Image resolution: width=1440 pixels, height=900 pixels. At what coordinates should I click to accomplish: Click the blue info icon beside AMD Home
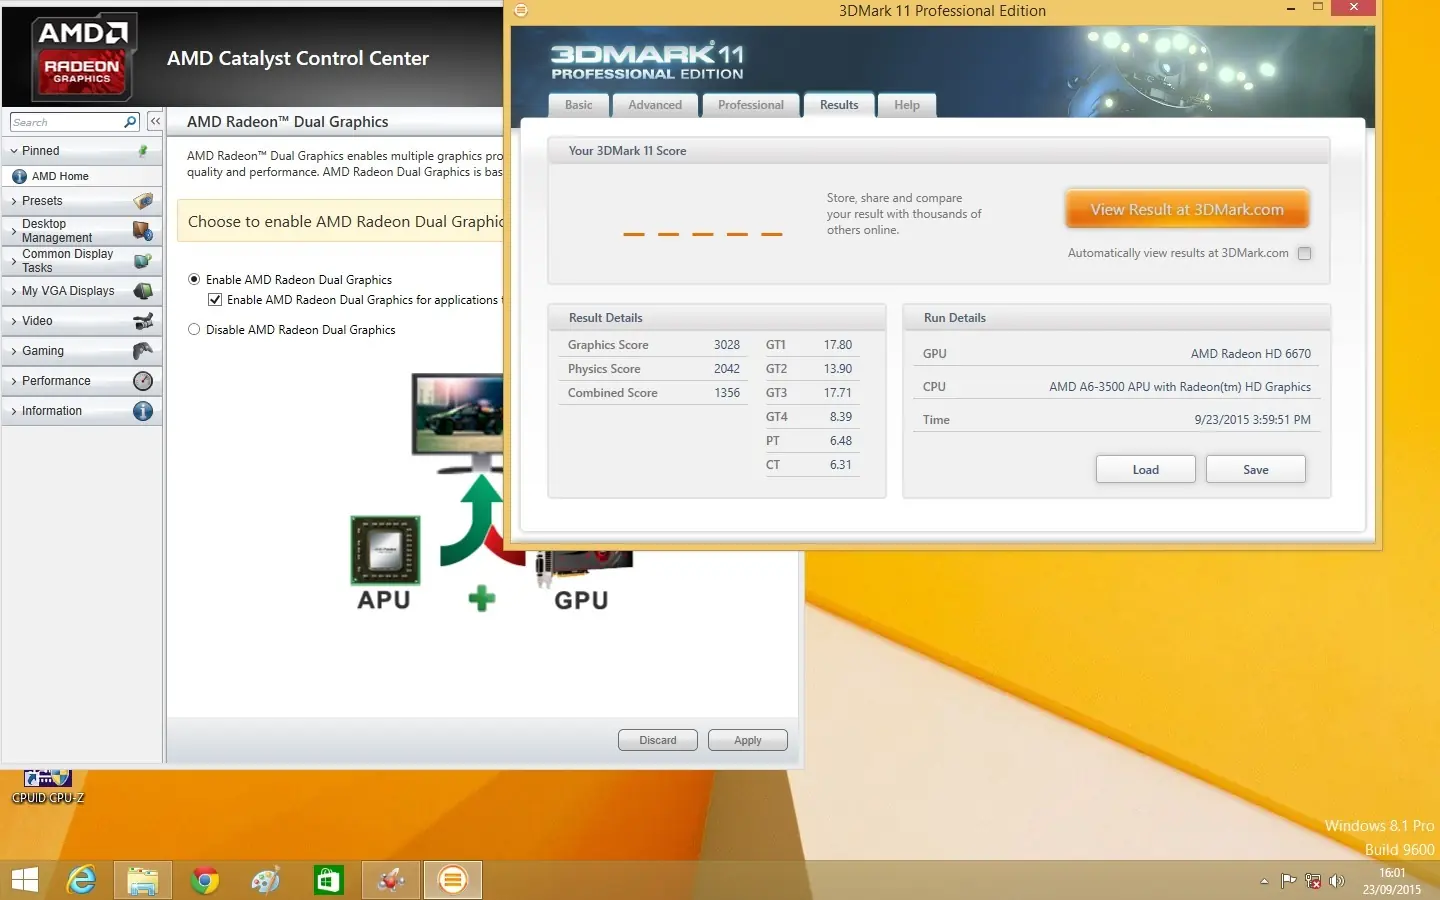[19, 176]
